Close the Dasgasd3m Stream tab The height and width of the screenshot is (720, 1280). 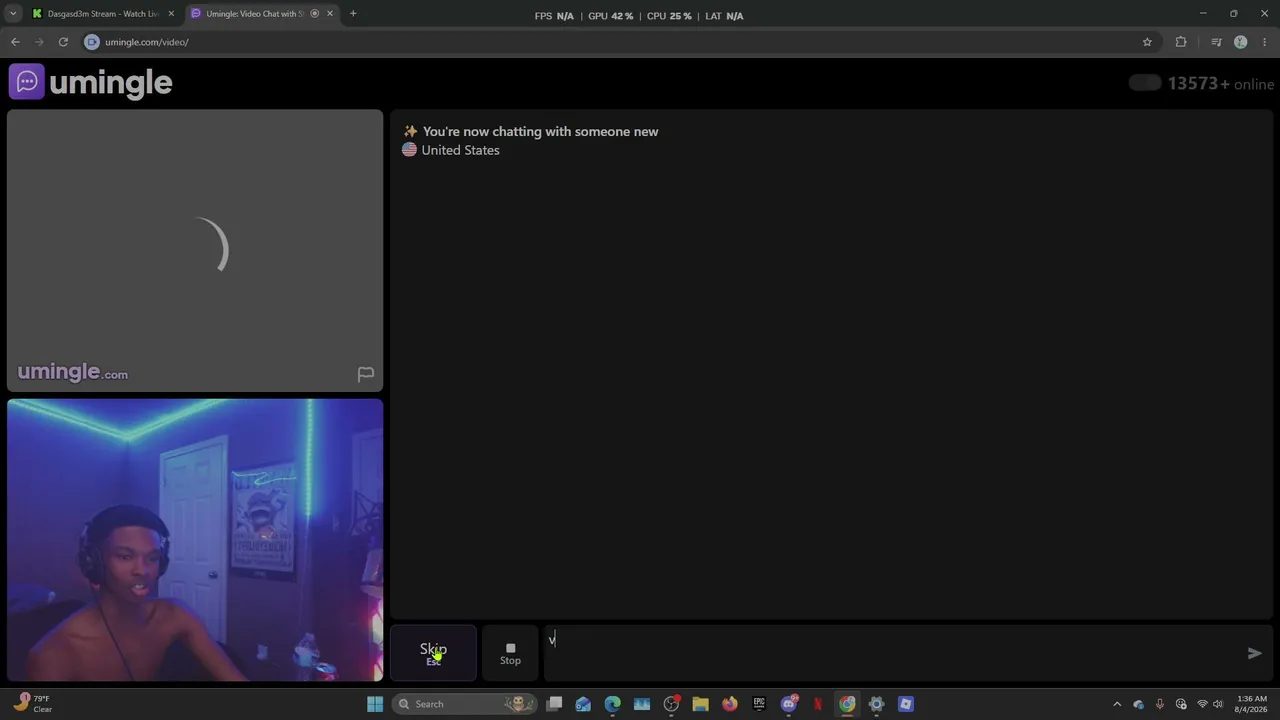[171, 14]
